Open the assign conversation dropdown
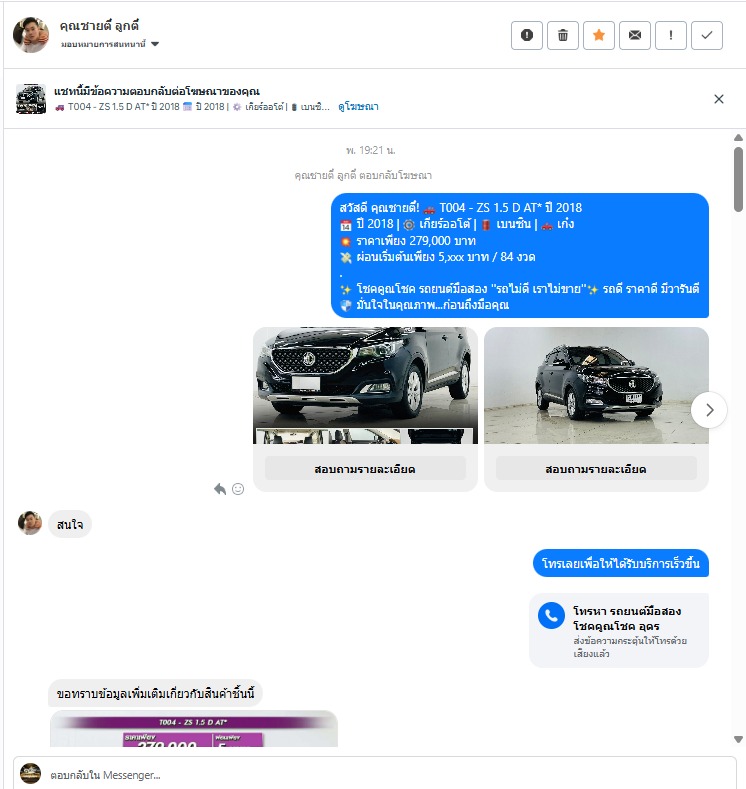 click(110, 44)
